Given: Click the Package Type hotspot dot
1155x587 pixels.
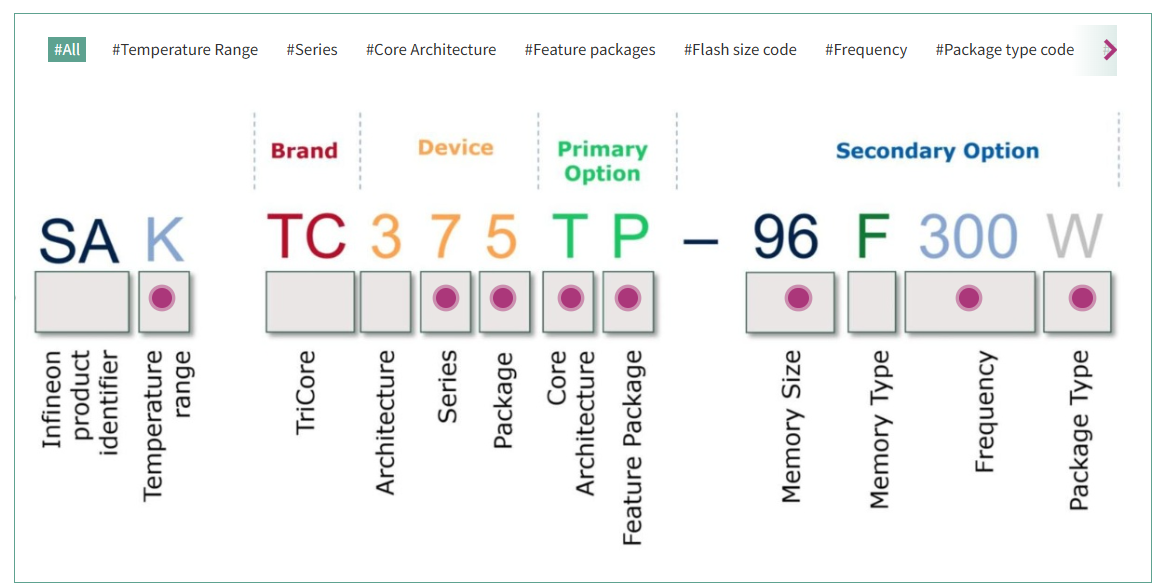Looking at the screenshot, I should 1081,298.
